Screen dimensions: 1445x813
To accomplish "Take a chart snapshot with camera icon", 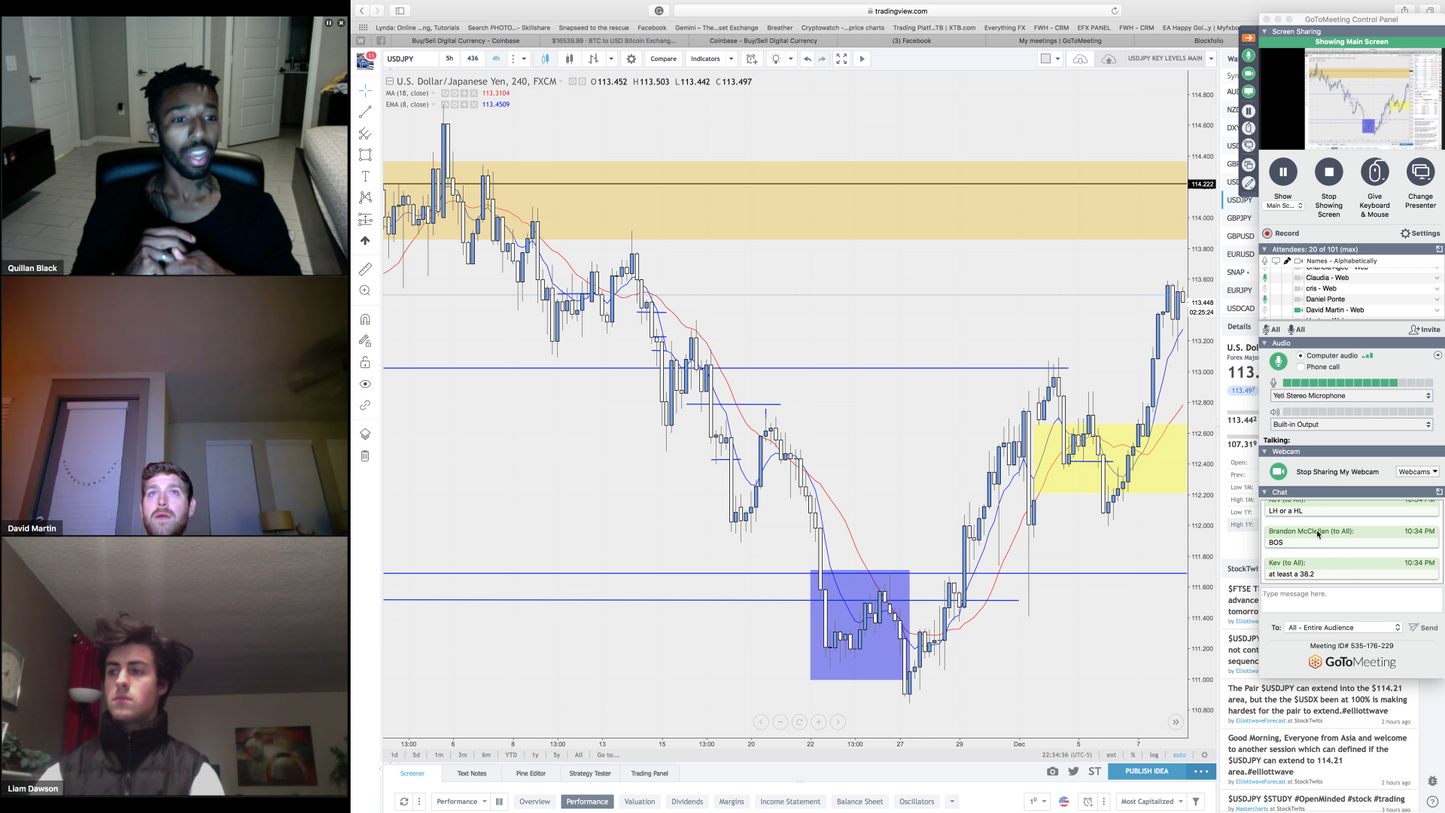I will pyautogui.click(x=1052, y=772).
